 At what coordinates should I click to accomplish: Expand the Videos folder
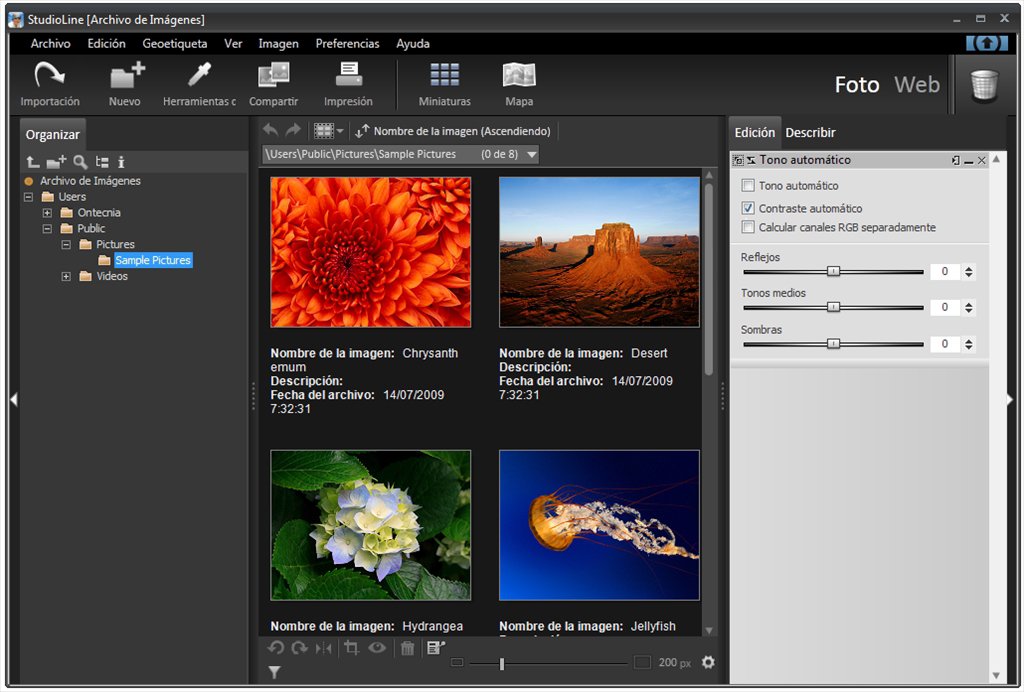[66, 276]
